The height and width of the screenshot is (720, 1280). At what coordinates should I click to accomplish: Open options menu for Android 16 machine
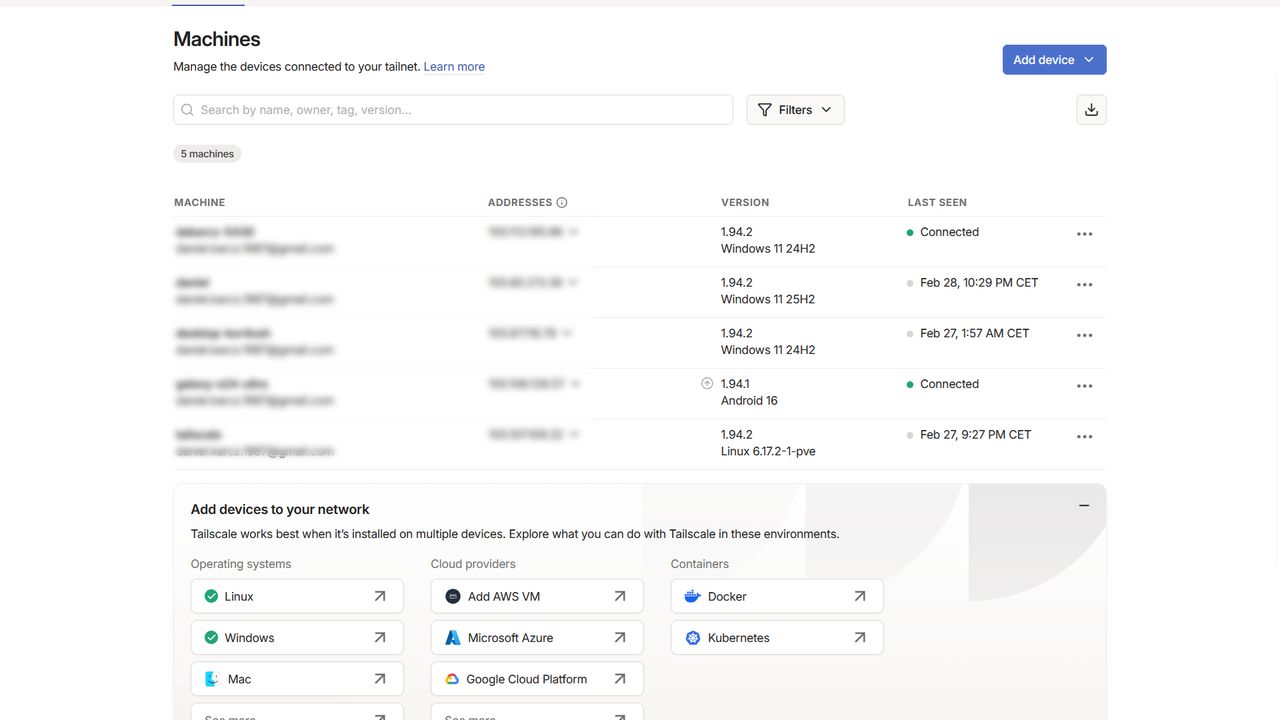pyautogui.click(x=1084, y=386)
